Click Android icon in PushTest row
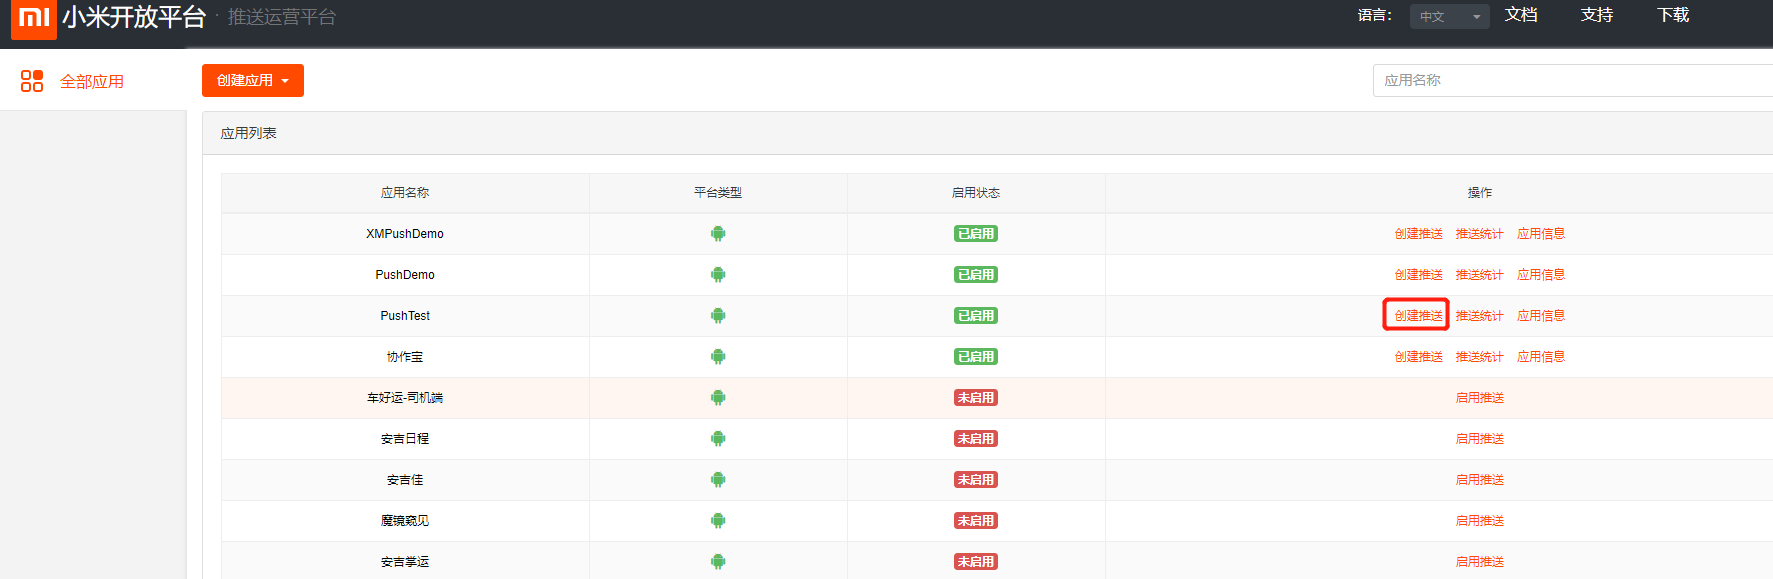The height and width of the screenshot is (579, 1773). coord(718,316)
